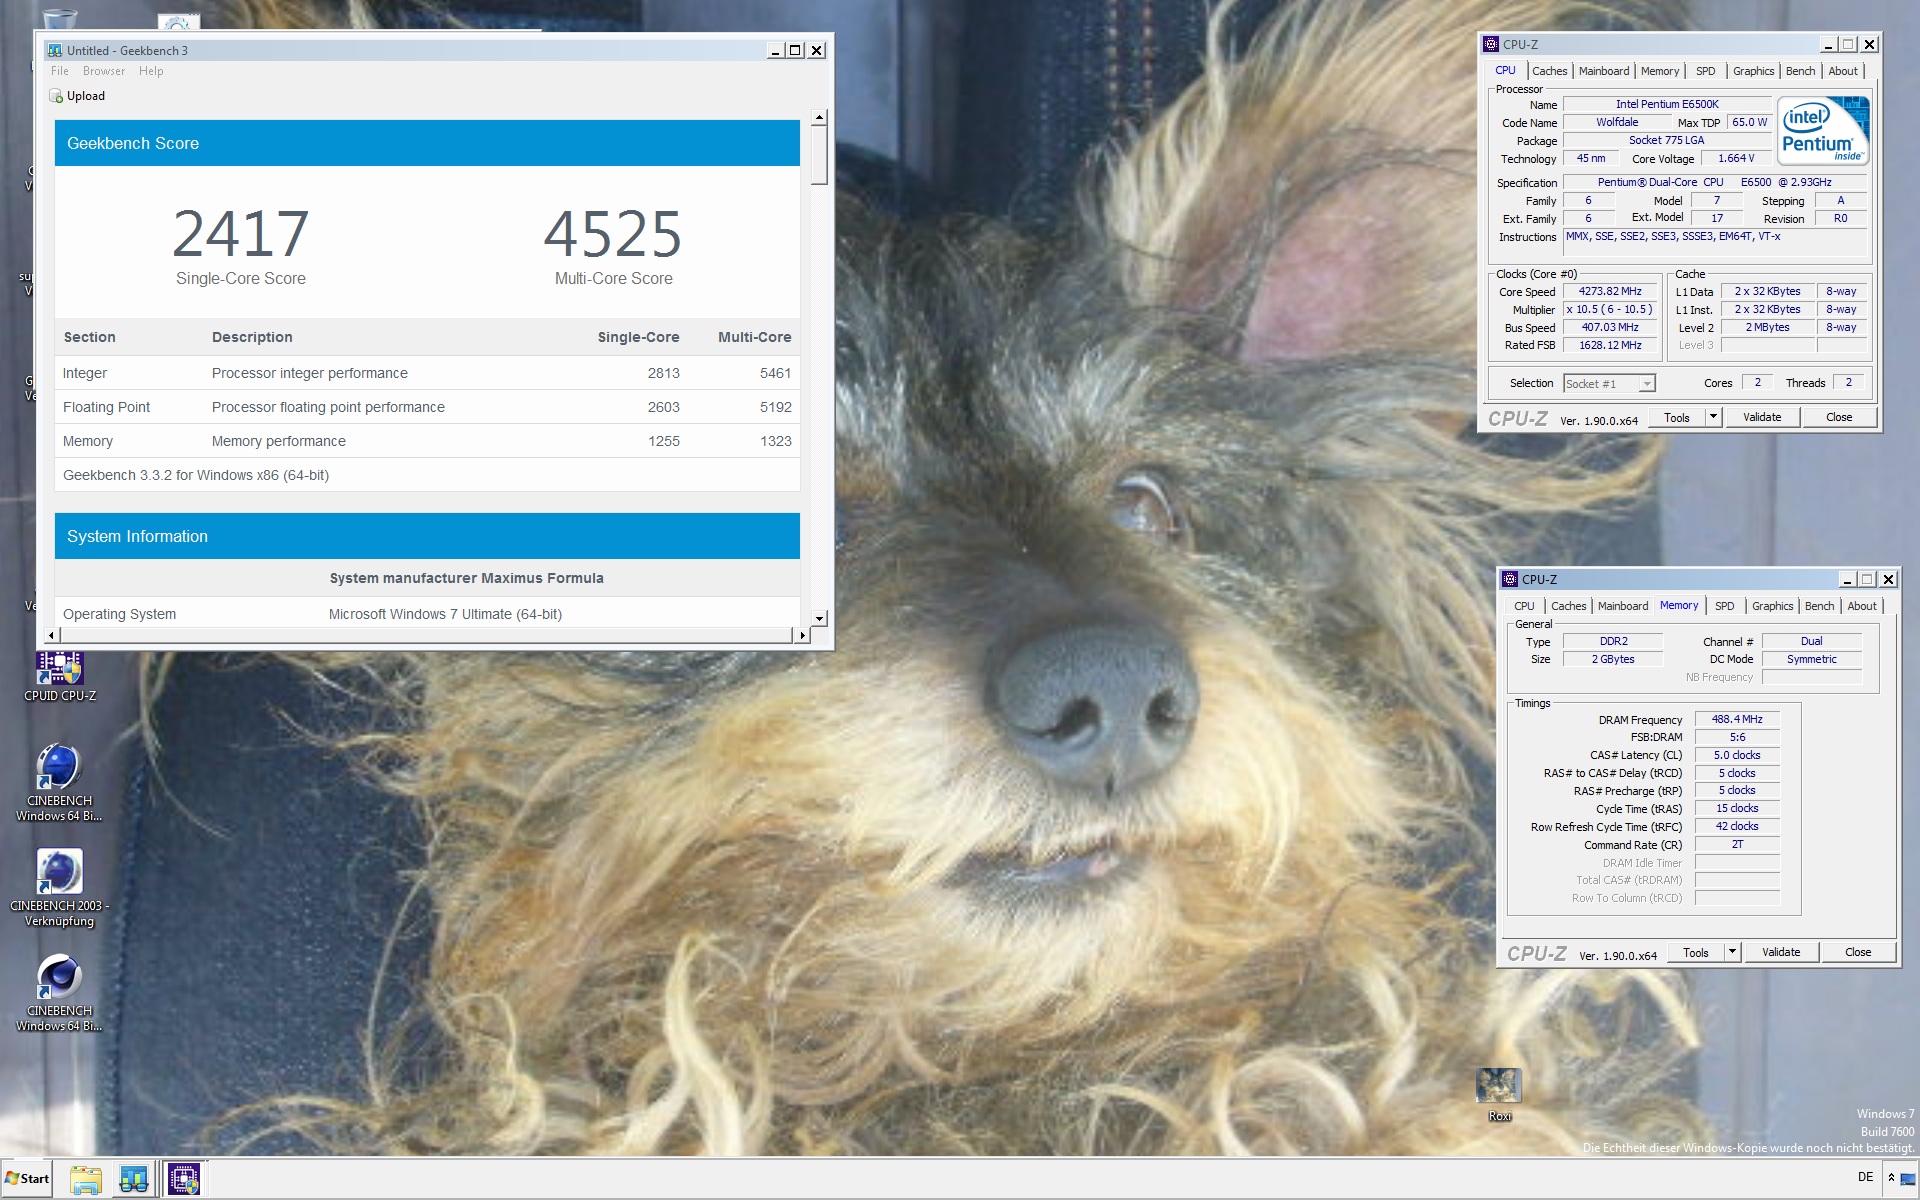
Task: Click the Intel Pentium E6500K name field
Action: click(x=1667, y=104)
